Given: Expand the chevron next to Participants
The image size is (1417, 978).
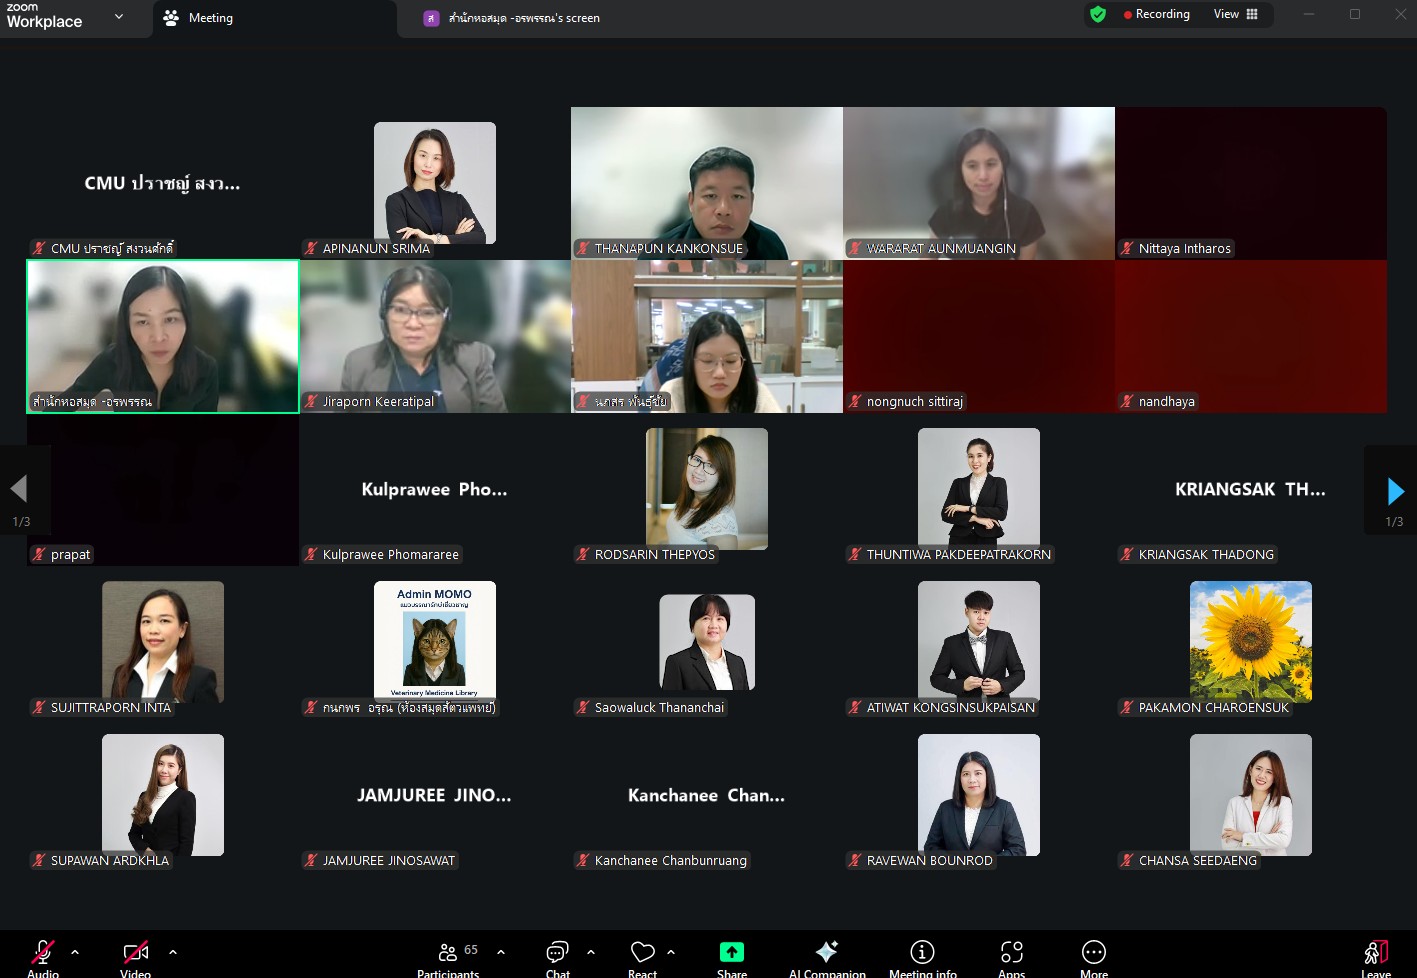Looking at the screenshot, I should pyautogui.click(x=501, y=952).
